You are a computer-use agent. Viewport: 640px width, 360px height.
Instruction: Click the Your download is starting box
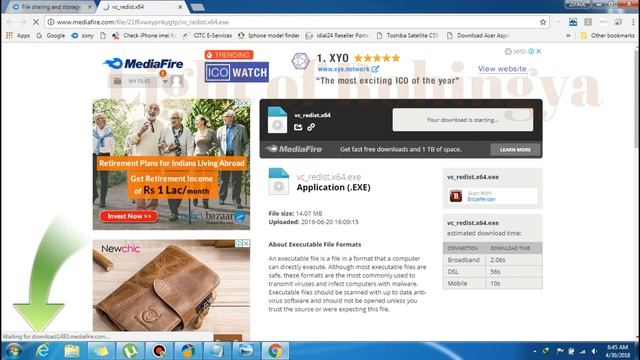pyautogui.click(x=462, y=120)
